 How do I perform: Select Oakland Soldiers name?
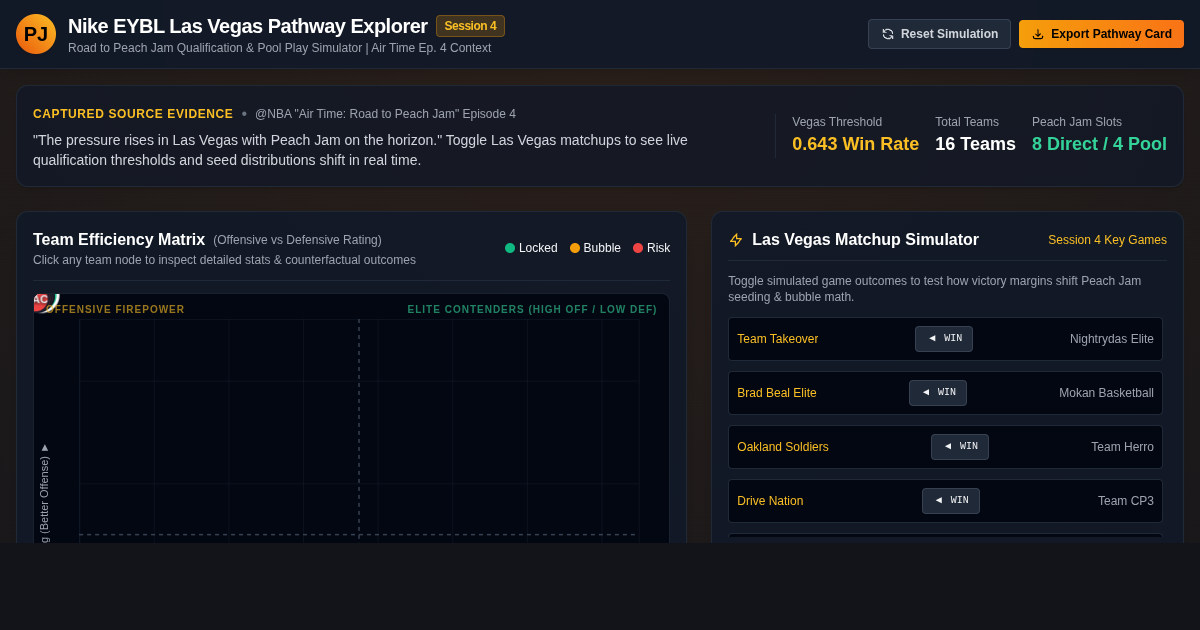click(783, 447)
